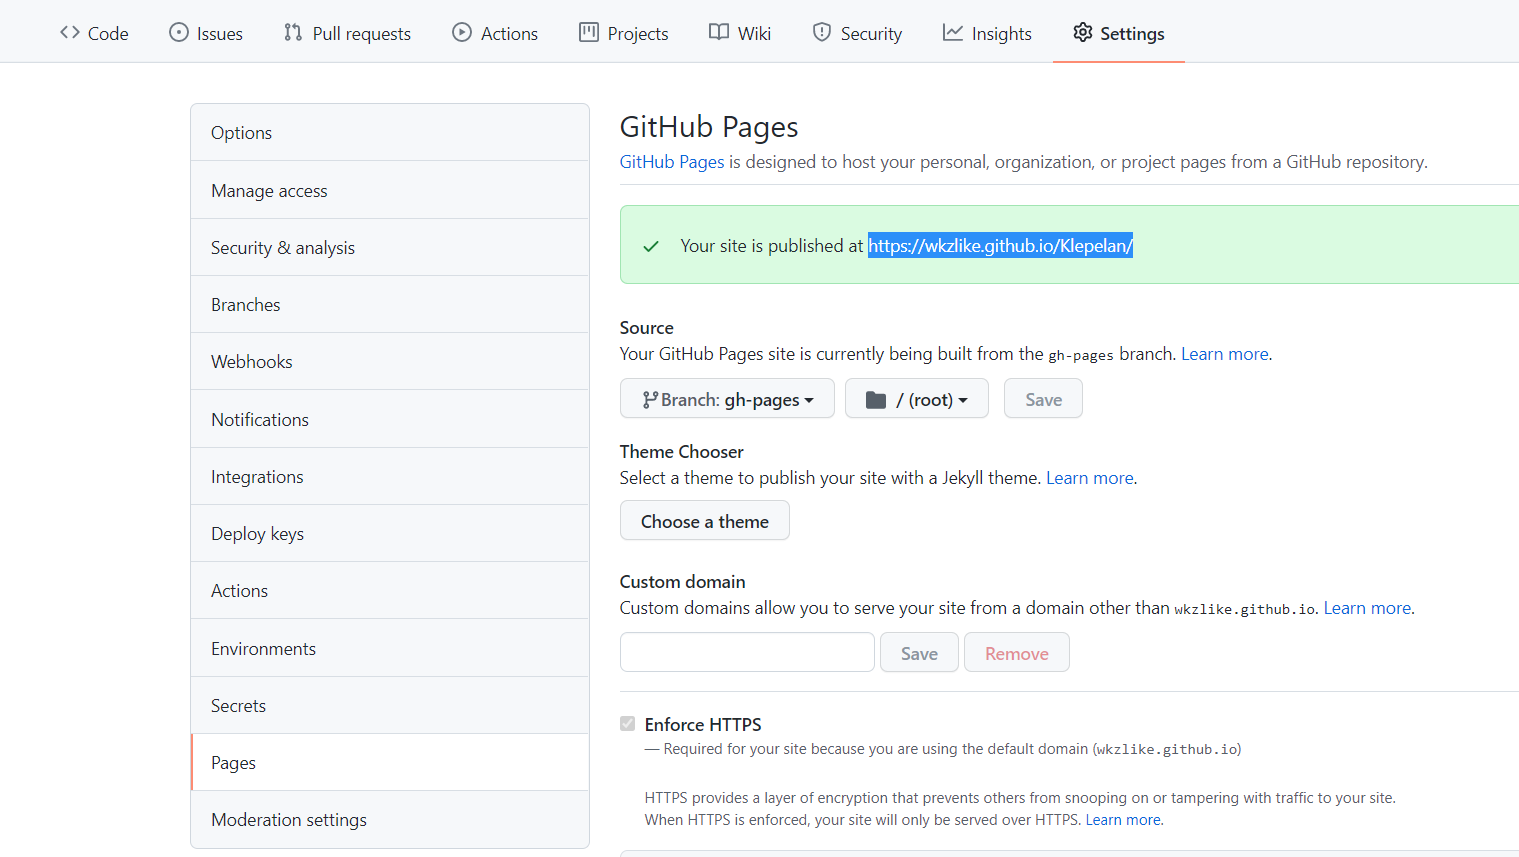Click the Issues circle icon

[x=179, y=33]
